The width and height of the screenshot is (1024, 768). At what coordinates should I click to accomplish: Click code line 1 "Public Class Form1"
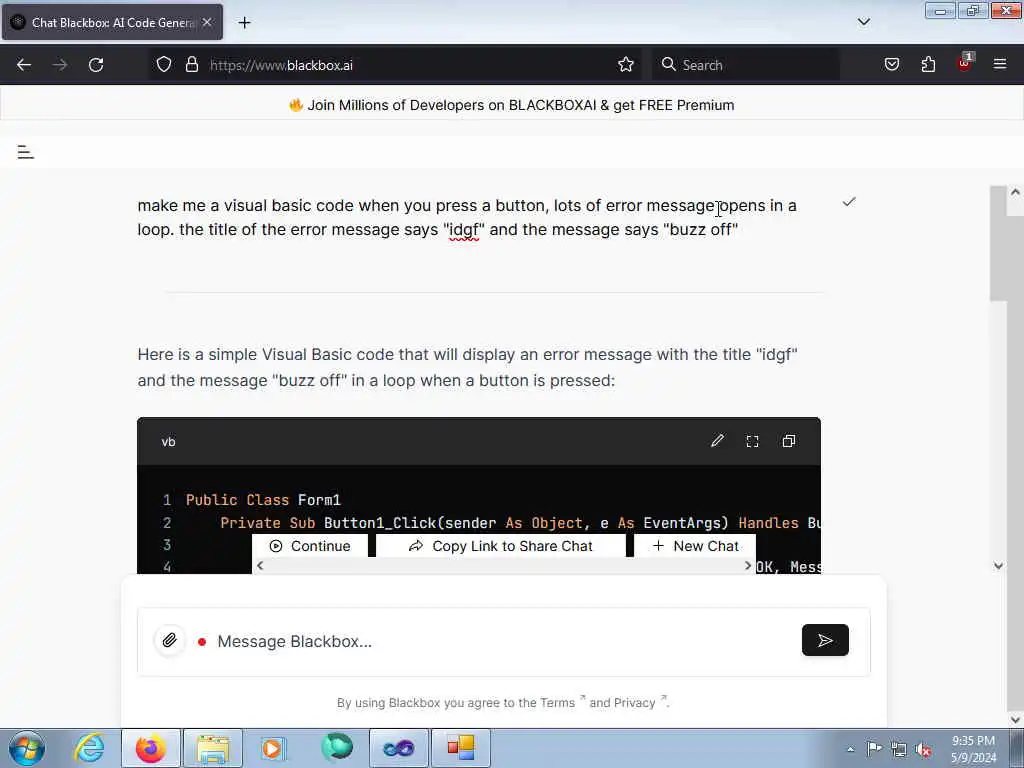[263, 500]
